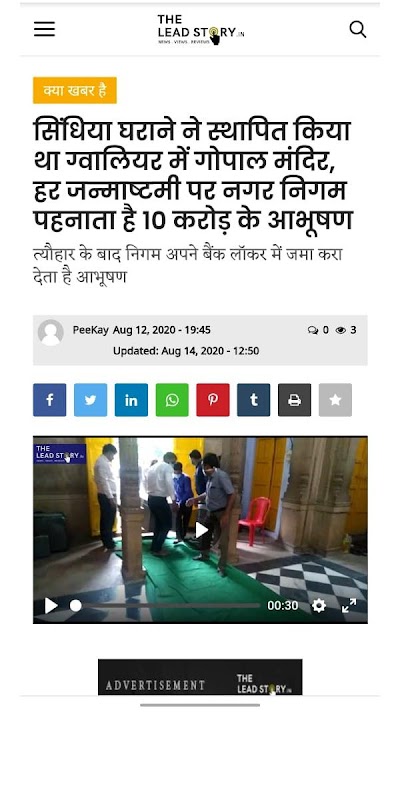Play the video from bottom control bar
Screen dimensions: 400x800
pyautogui.click(x=51, y=606)
